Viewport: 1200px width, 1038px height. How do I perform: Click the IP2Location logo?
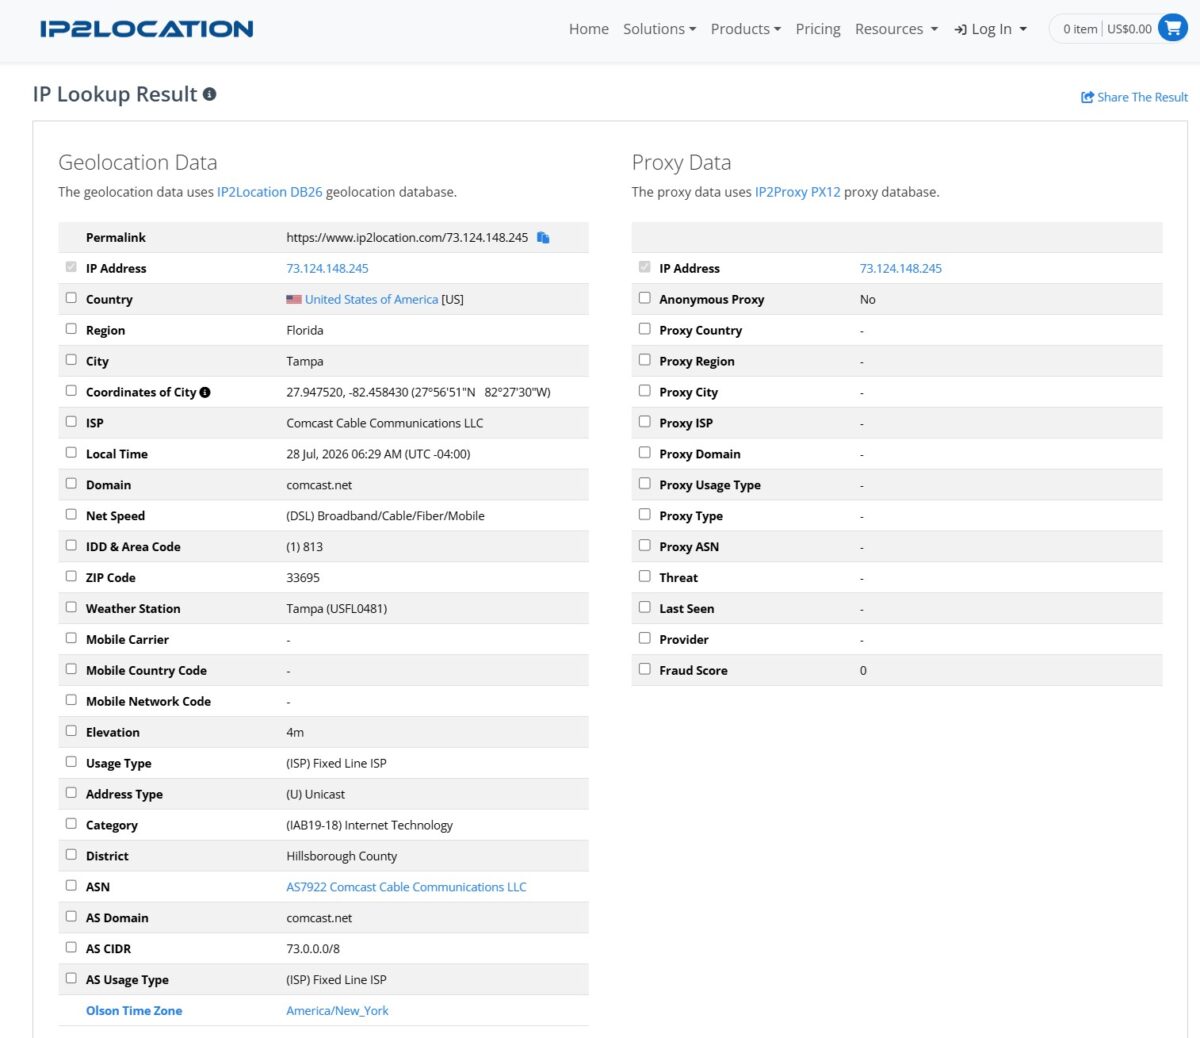[146, 29]
